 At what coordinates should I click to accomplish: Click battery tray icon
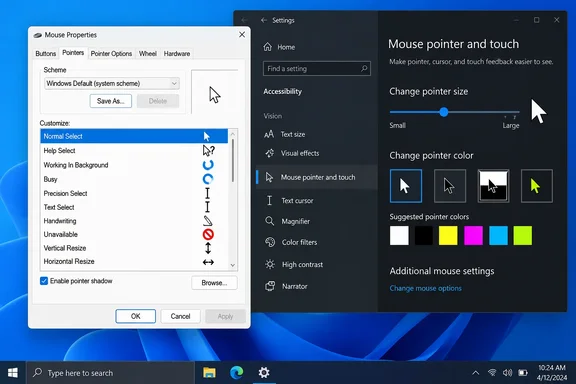523,373
